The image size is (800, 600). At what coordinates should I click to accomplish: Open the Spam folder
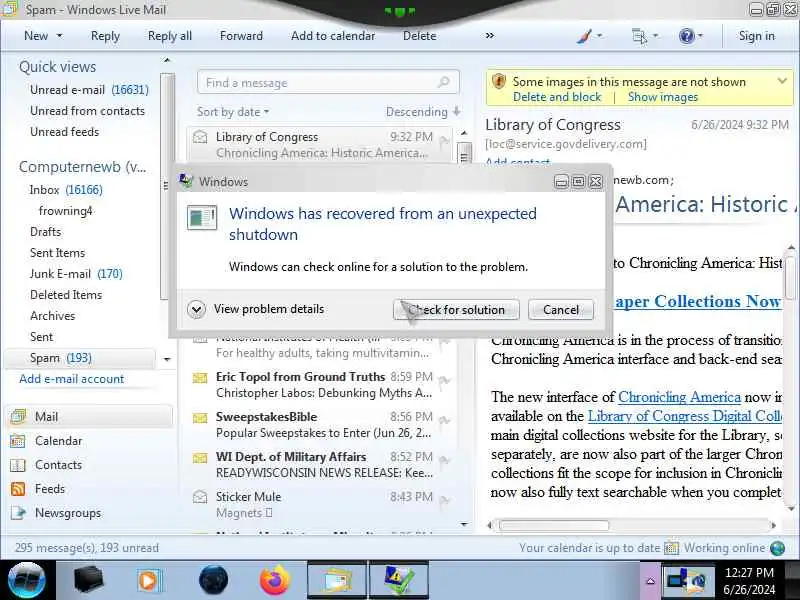(x=80, y=358)
